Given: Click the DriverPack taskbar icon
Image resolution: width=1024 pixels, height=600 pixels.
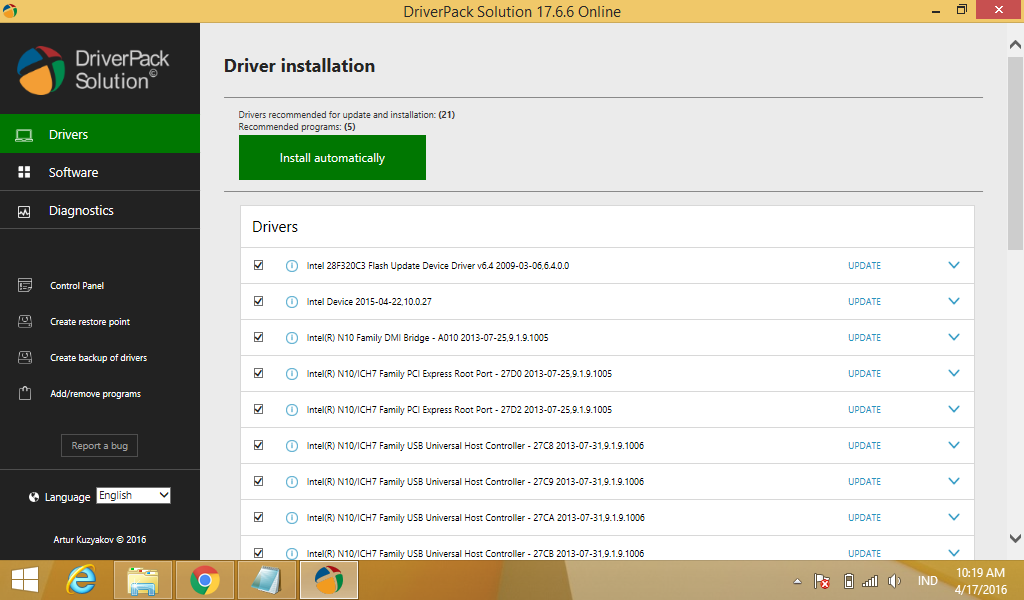Looking at the screenshot, I should (328, 580).
